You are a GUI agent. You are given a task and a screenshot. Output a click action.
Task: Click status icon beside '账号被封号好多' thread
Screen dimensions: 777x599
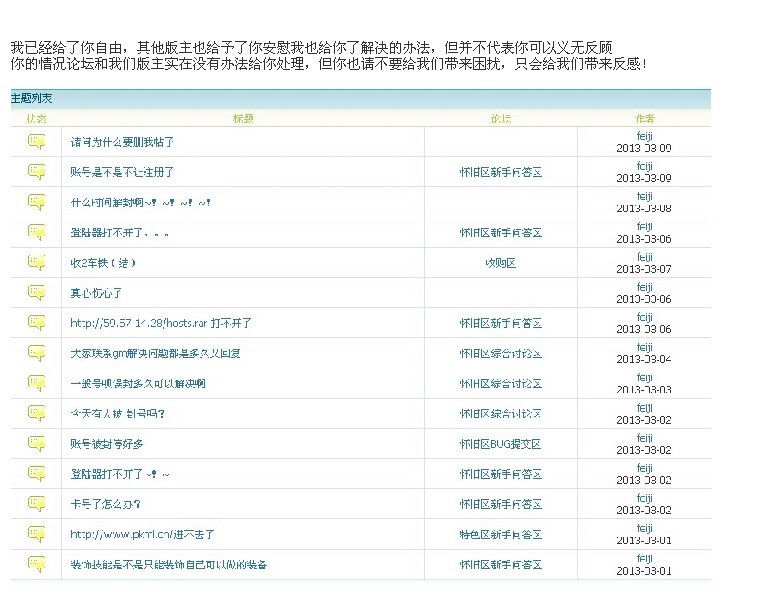[37, 444]
